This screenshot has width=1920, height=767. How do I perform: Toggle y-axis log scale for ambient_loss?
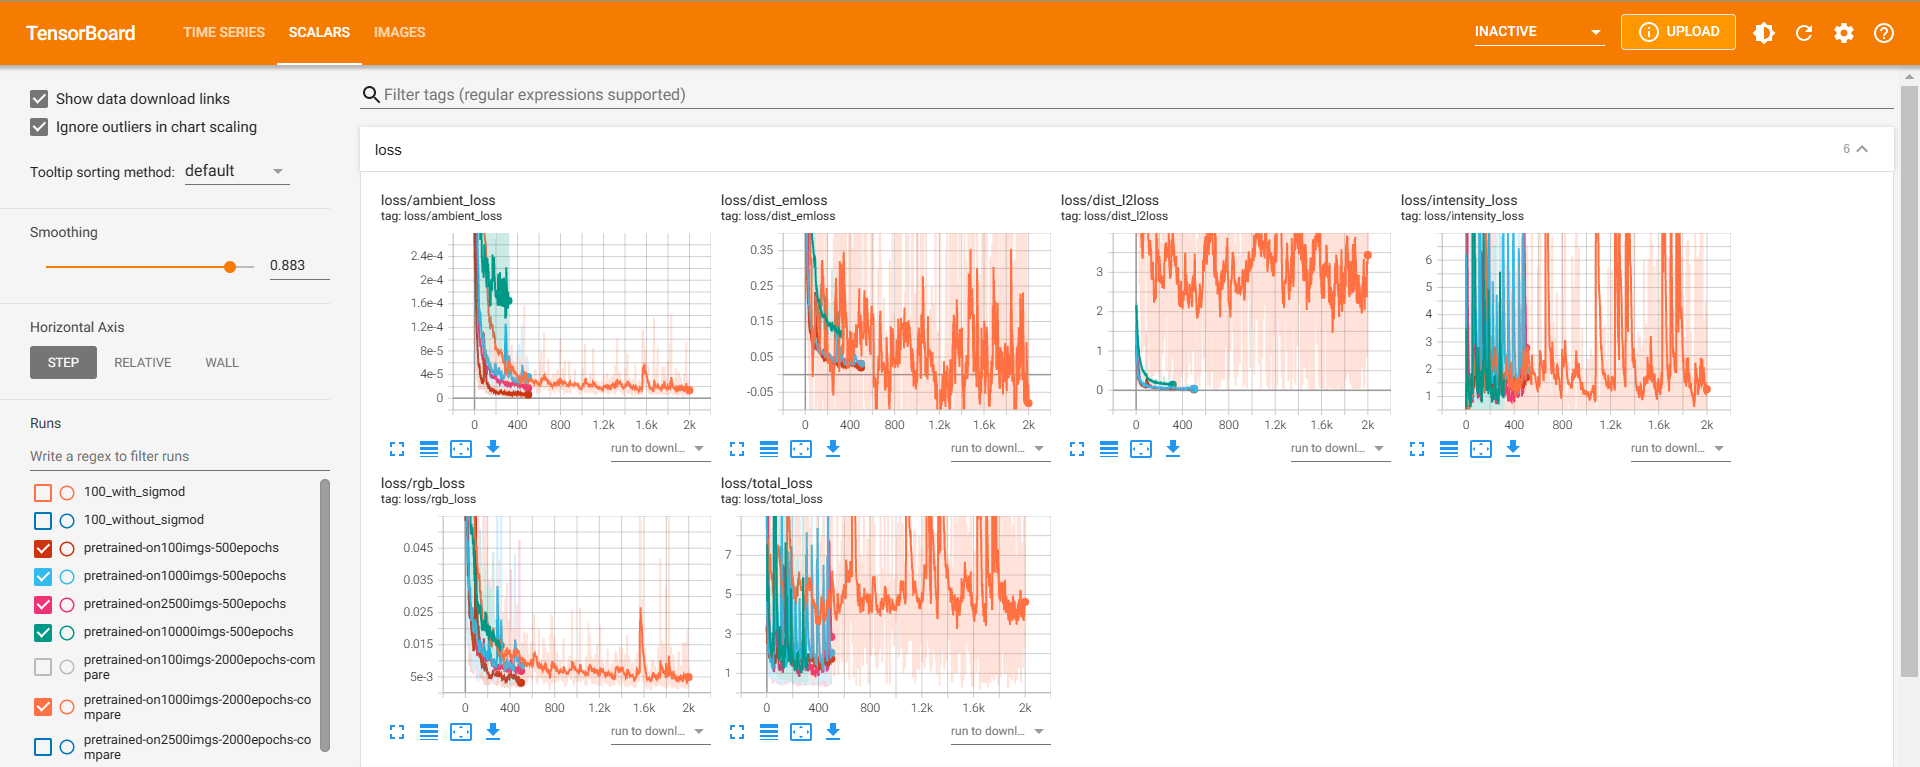(x=429, y=449)
